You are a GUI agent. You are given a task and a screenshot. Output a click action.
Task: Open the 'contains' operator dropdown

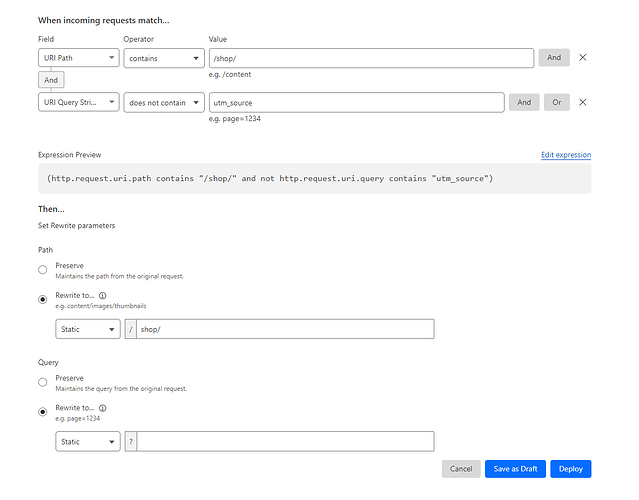click(x=165, y=58)
